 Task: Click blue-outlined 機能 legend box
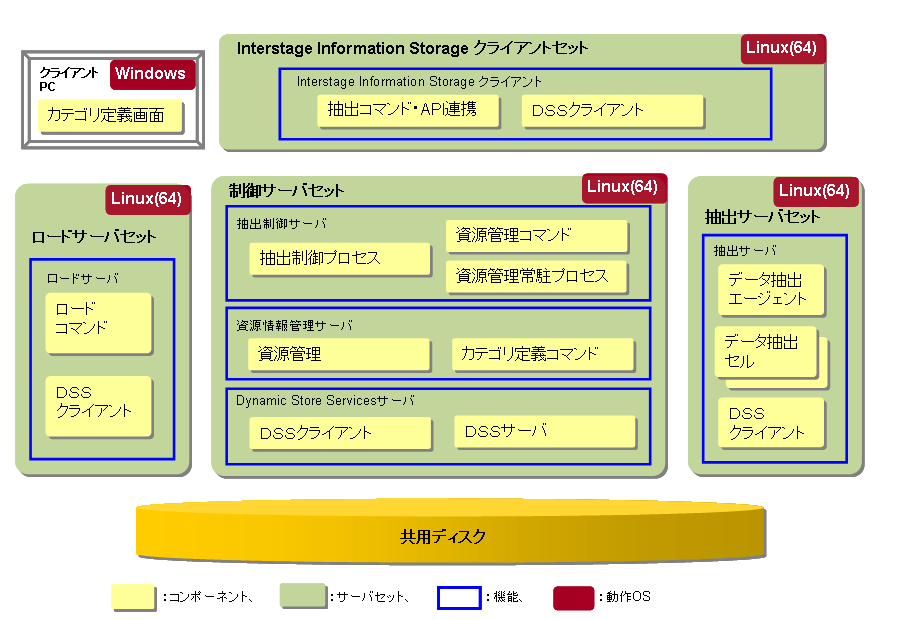coord(459,598)
